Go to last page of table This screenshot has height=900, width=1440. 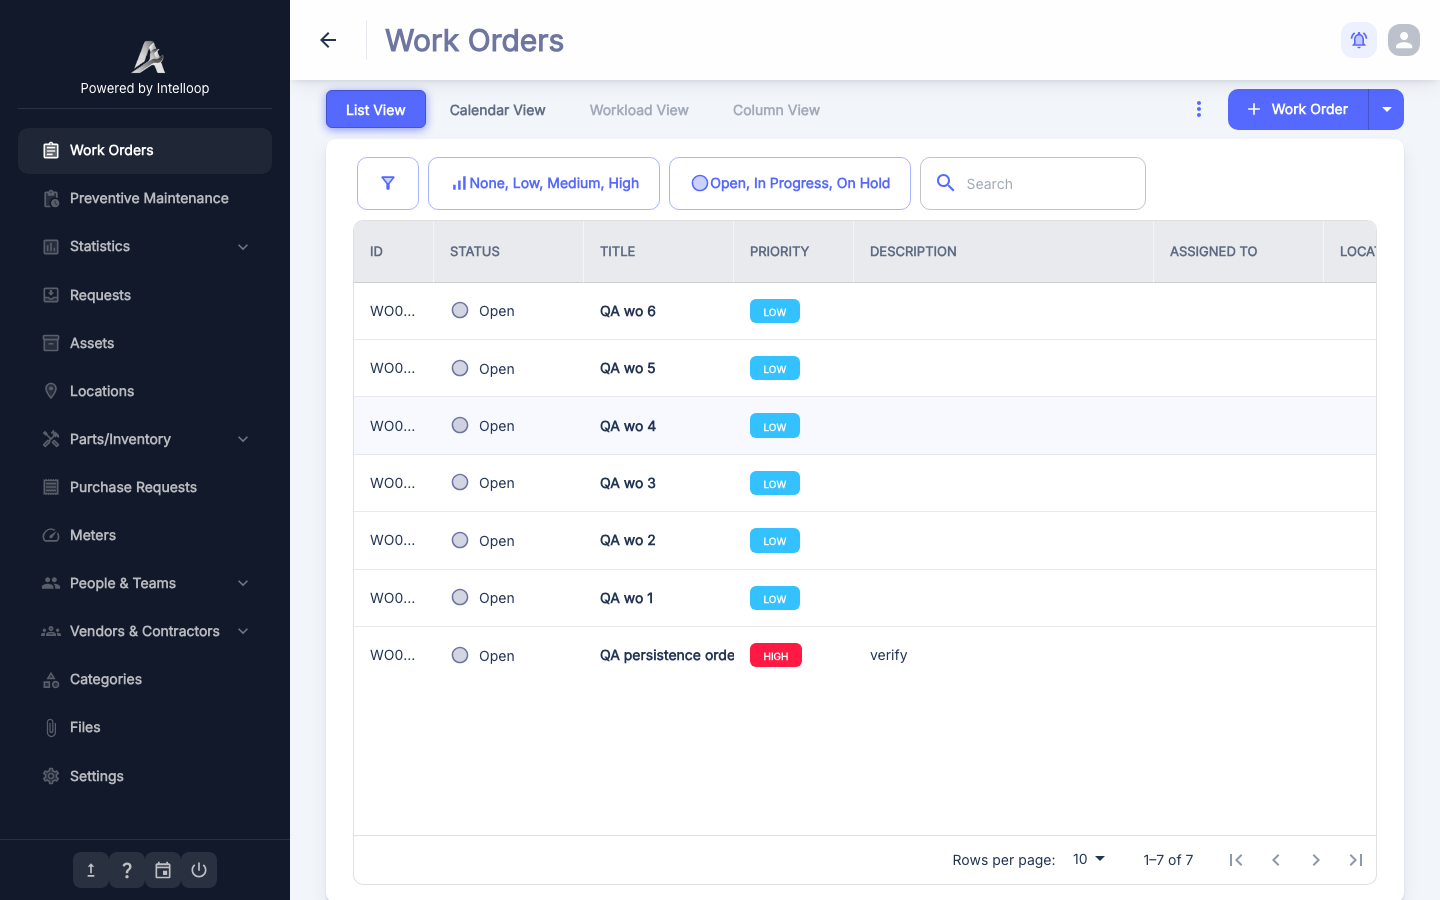(1356, 860)
